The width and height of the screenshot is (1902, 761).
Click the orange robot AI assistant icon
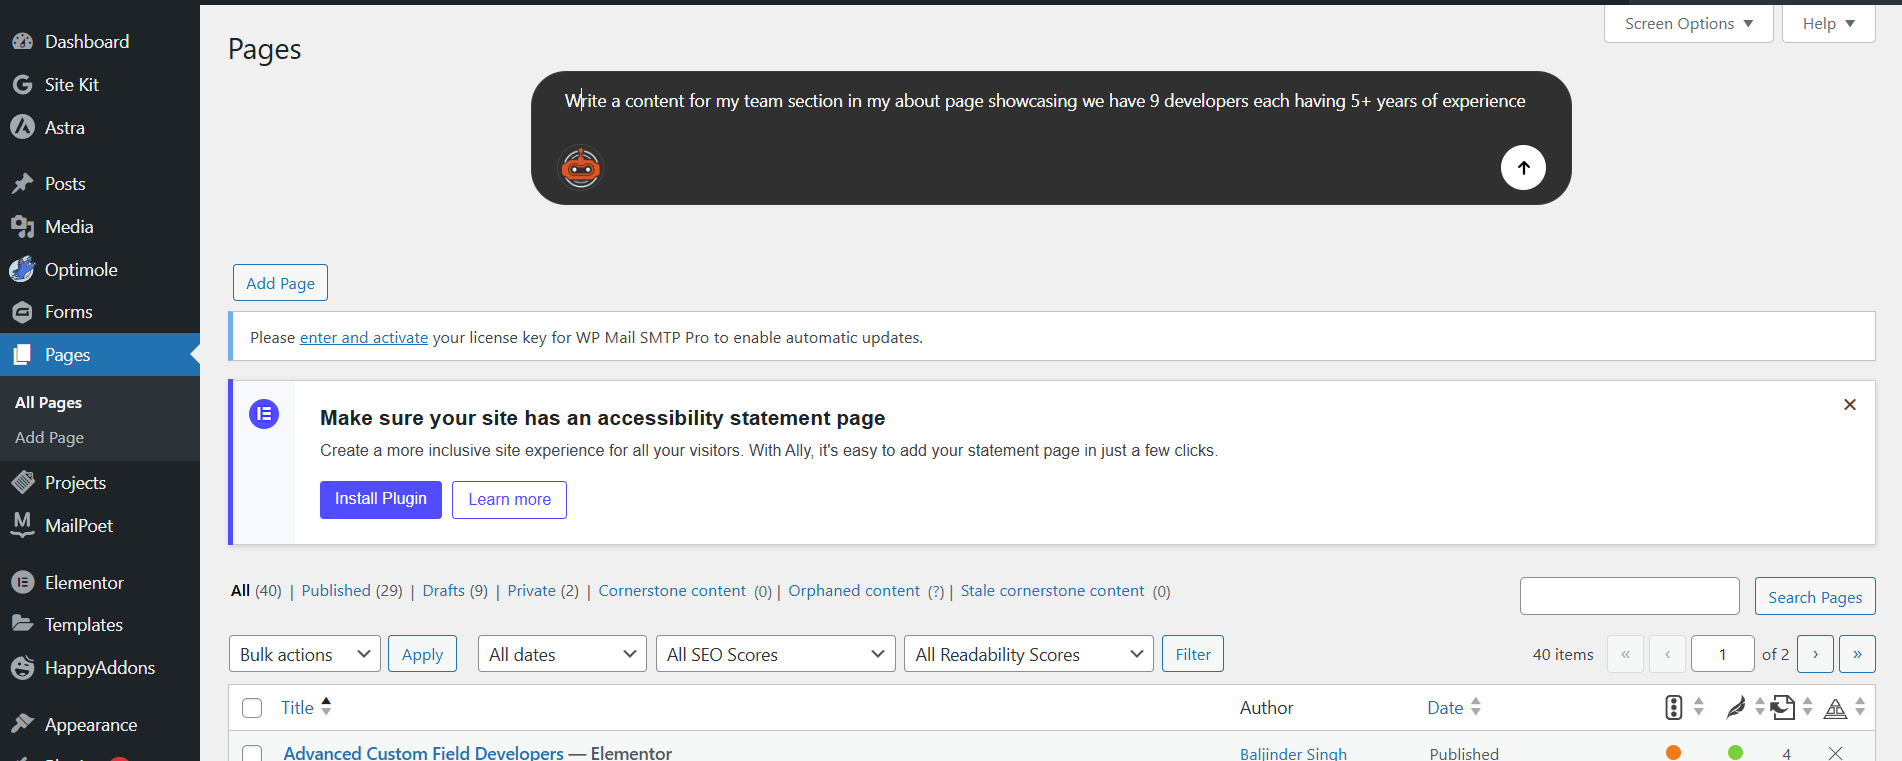581,168
